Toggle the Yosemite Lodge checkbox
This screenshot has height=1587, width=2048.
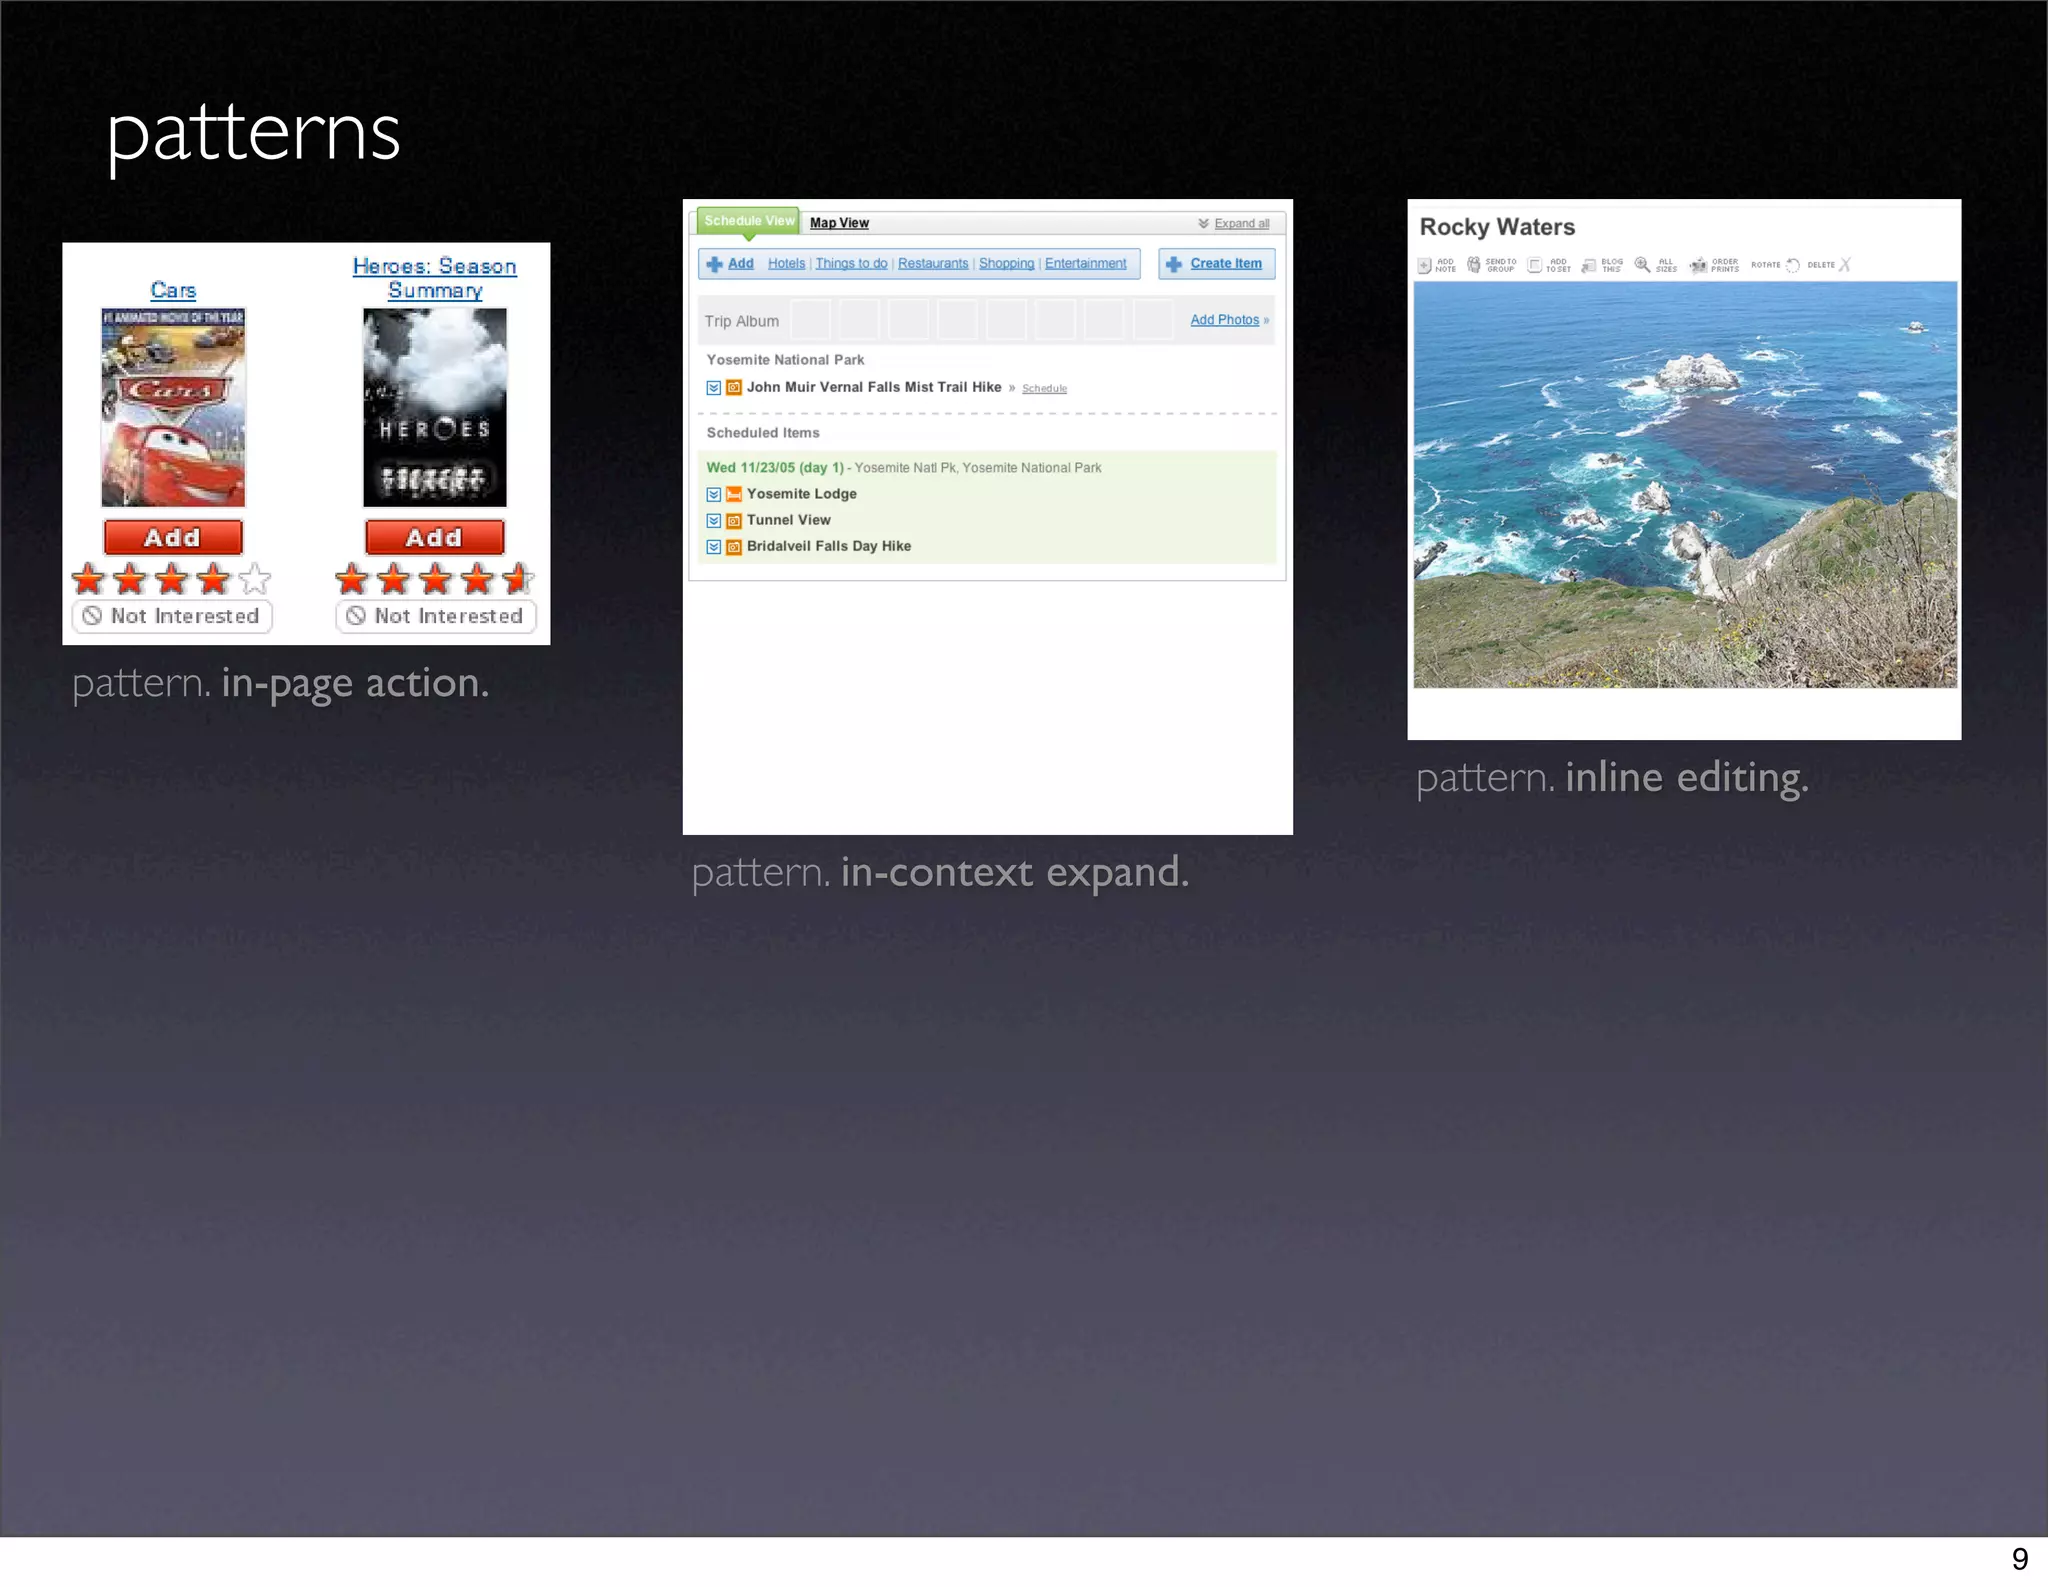(x=714, y=495)
